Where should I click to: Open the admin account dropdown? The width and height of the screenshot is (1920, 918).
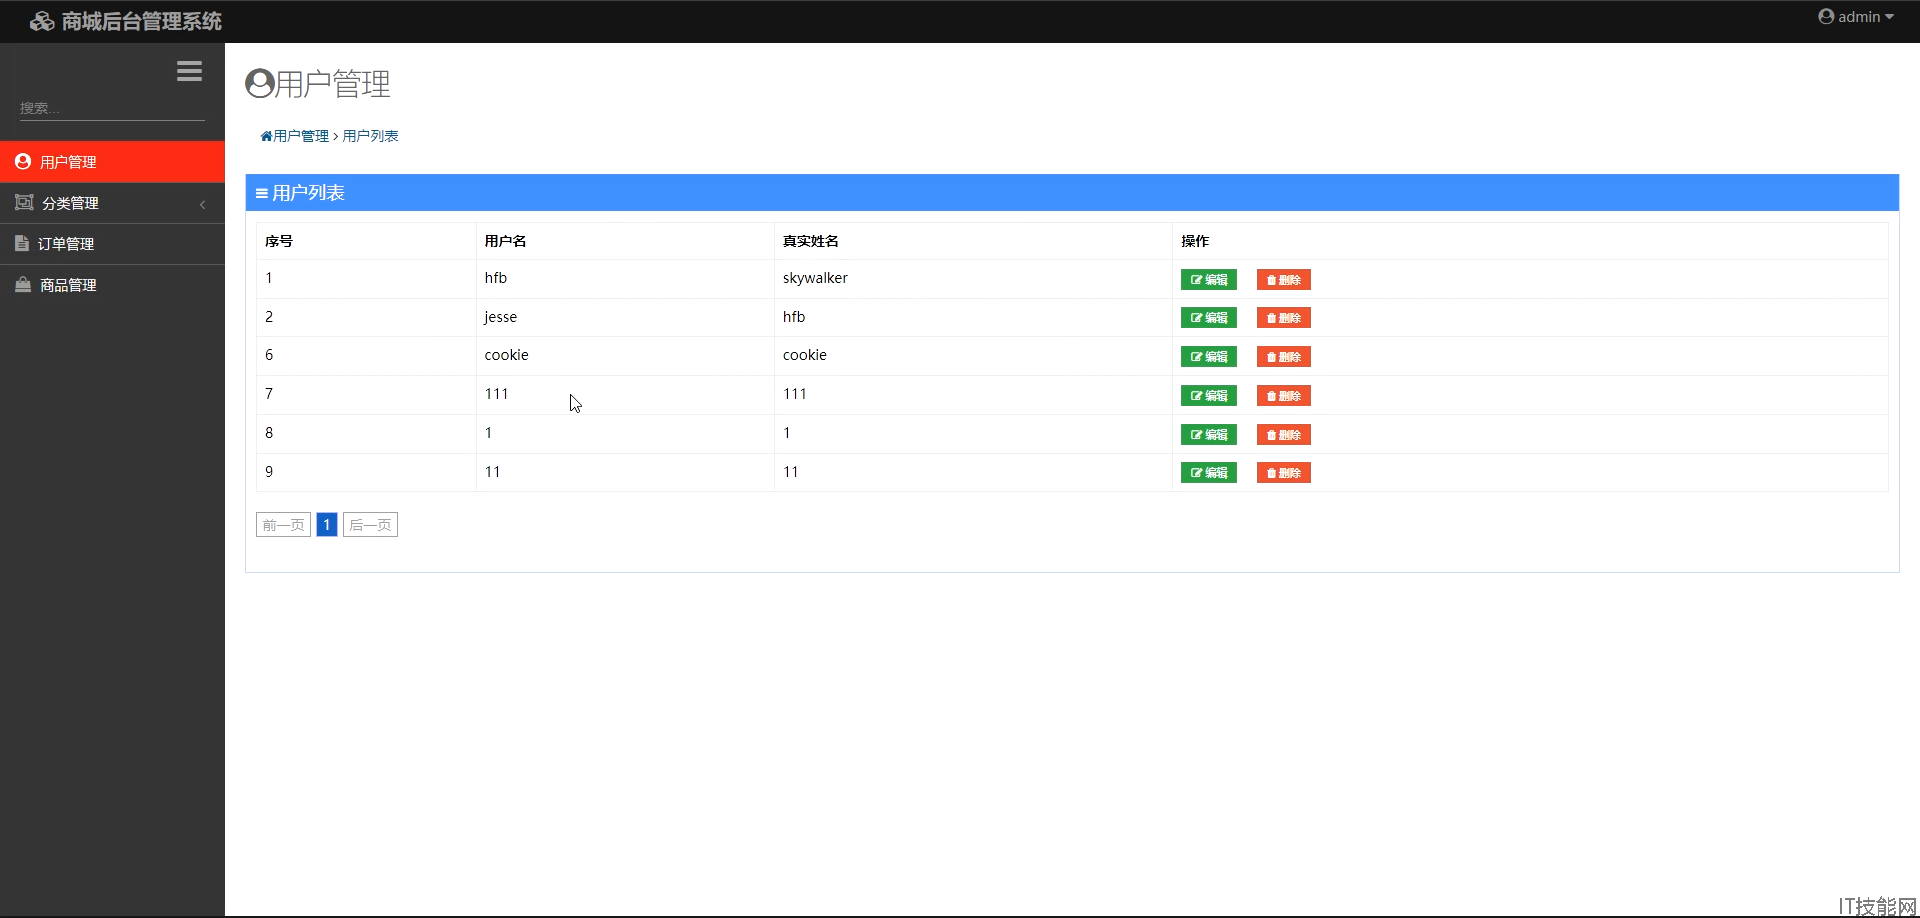coord(1856,16)
